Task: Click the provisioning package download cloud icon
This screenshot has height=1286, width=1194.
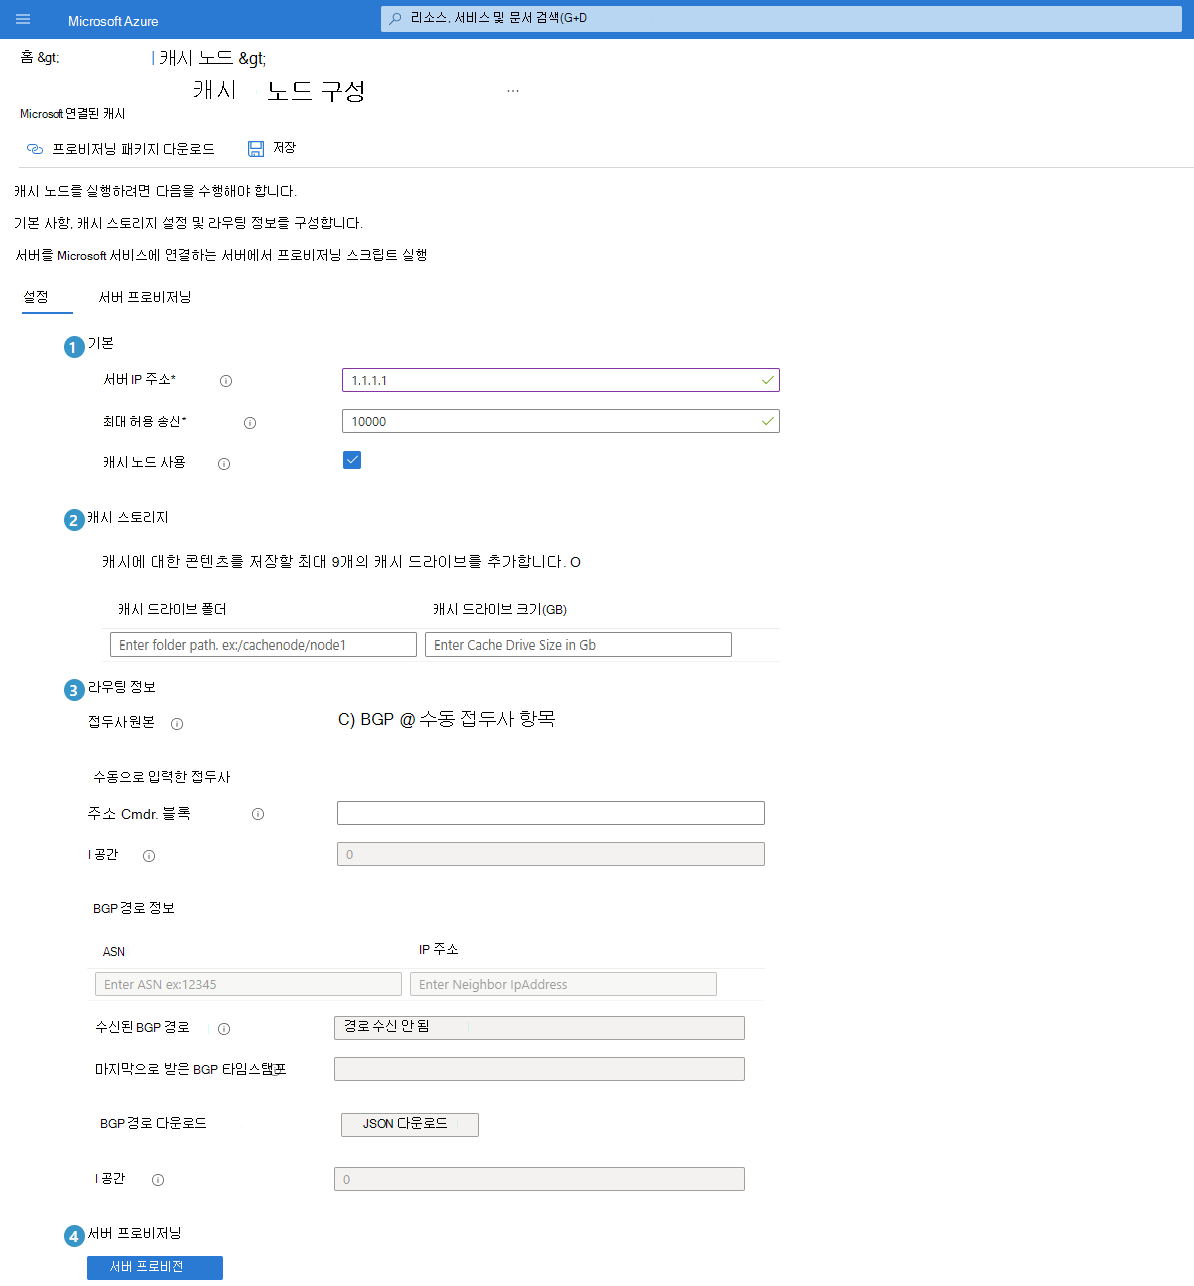Action: pos(35,149)
